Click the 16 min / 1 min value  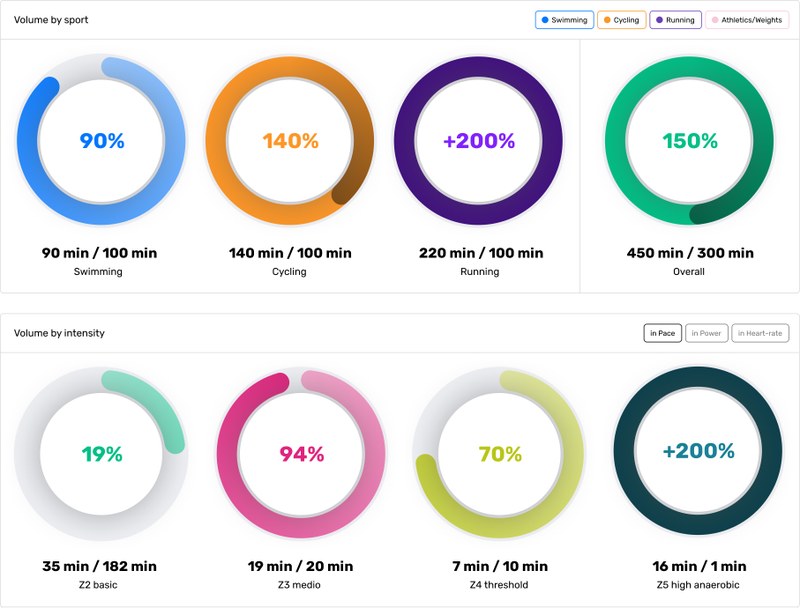699,566
